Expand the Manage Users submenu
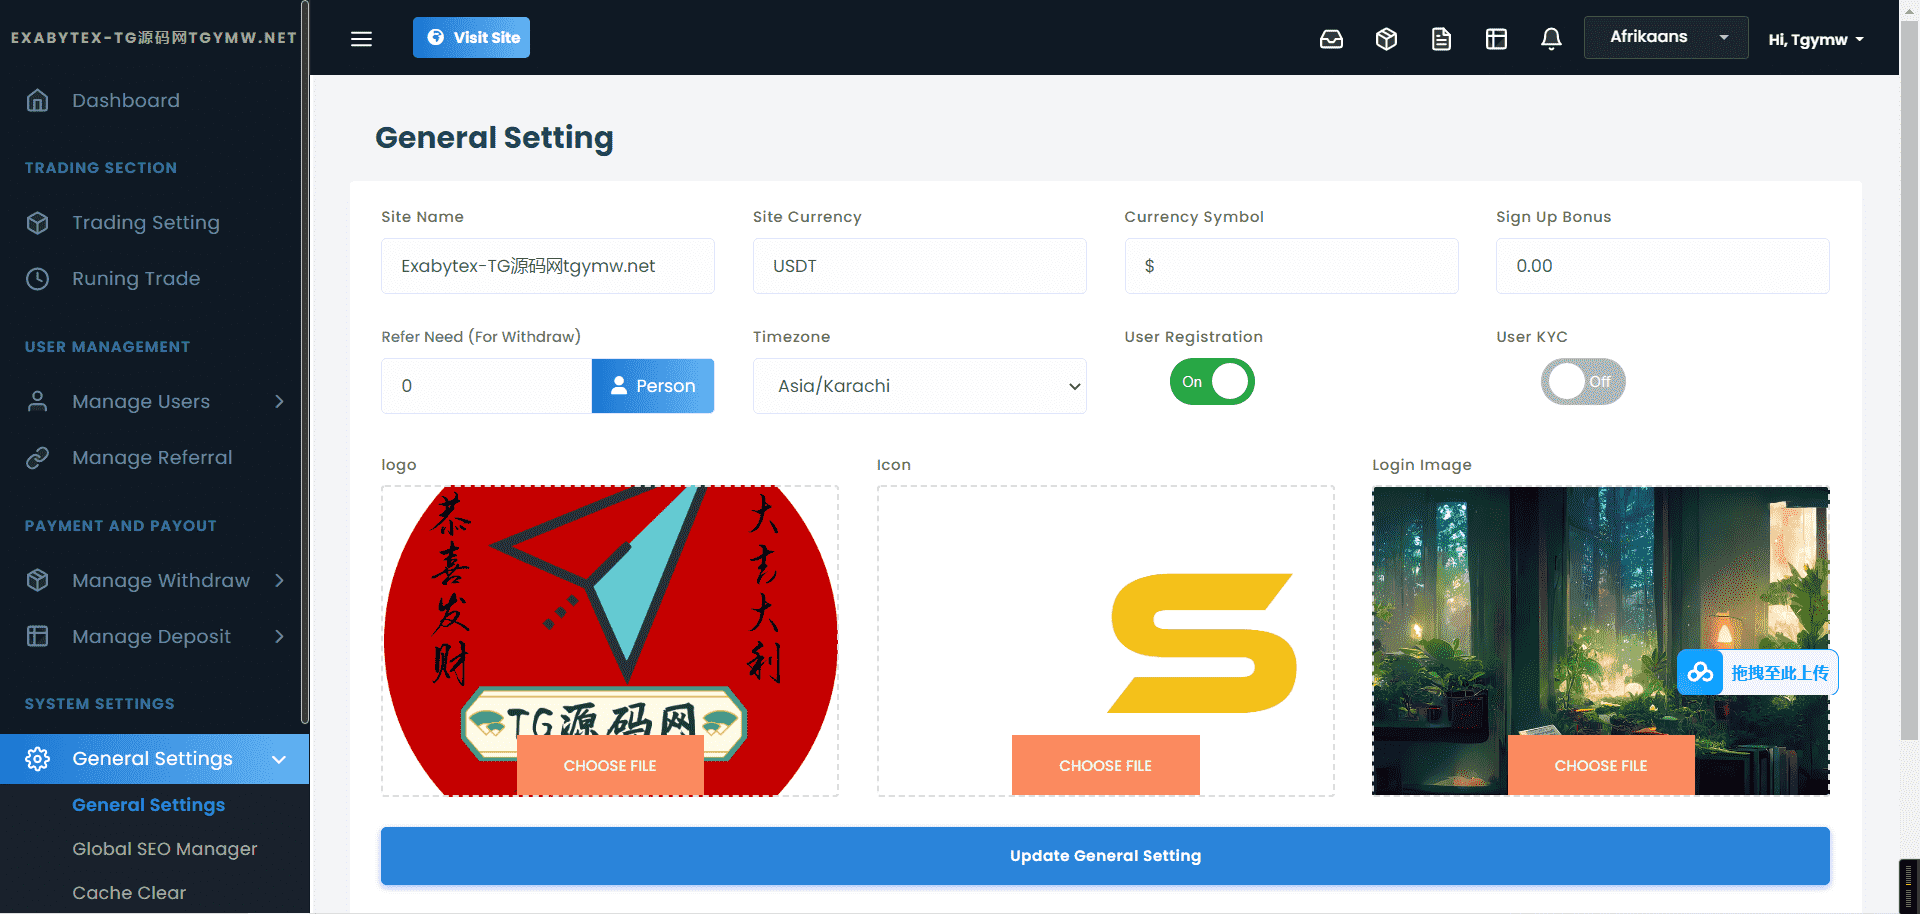The height and width of the screenshot is (914, 1920). (x=279, y=402)
